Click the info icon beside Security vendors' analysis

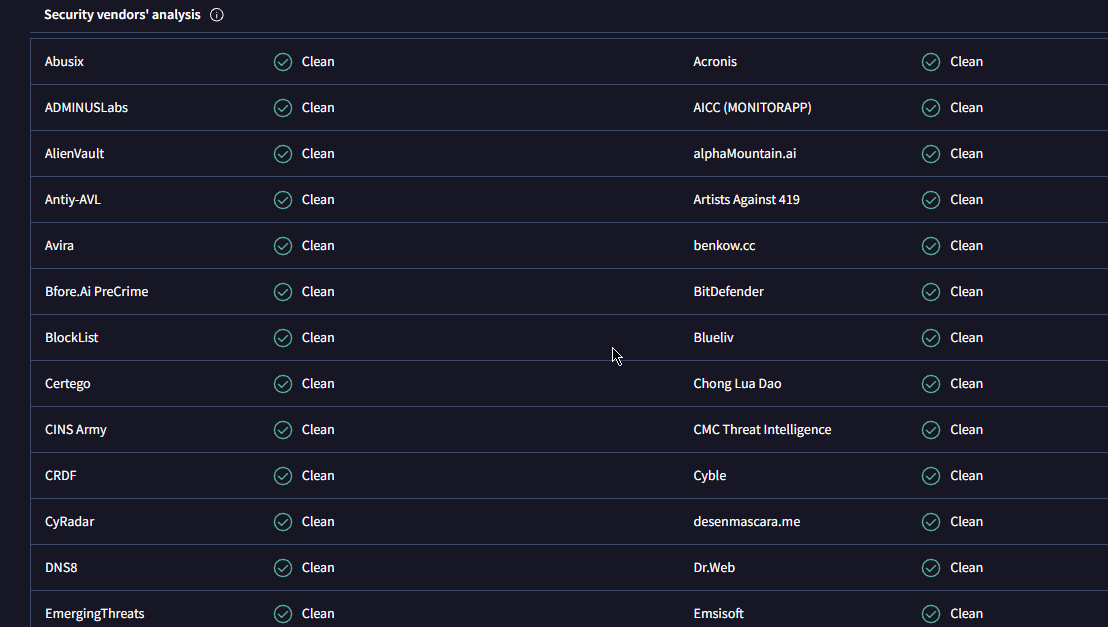pos(217,15)
